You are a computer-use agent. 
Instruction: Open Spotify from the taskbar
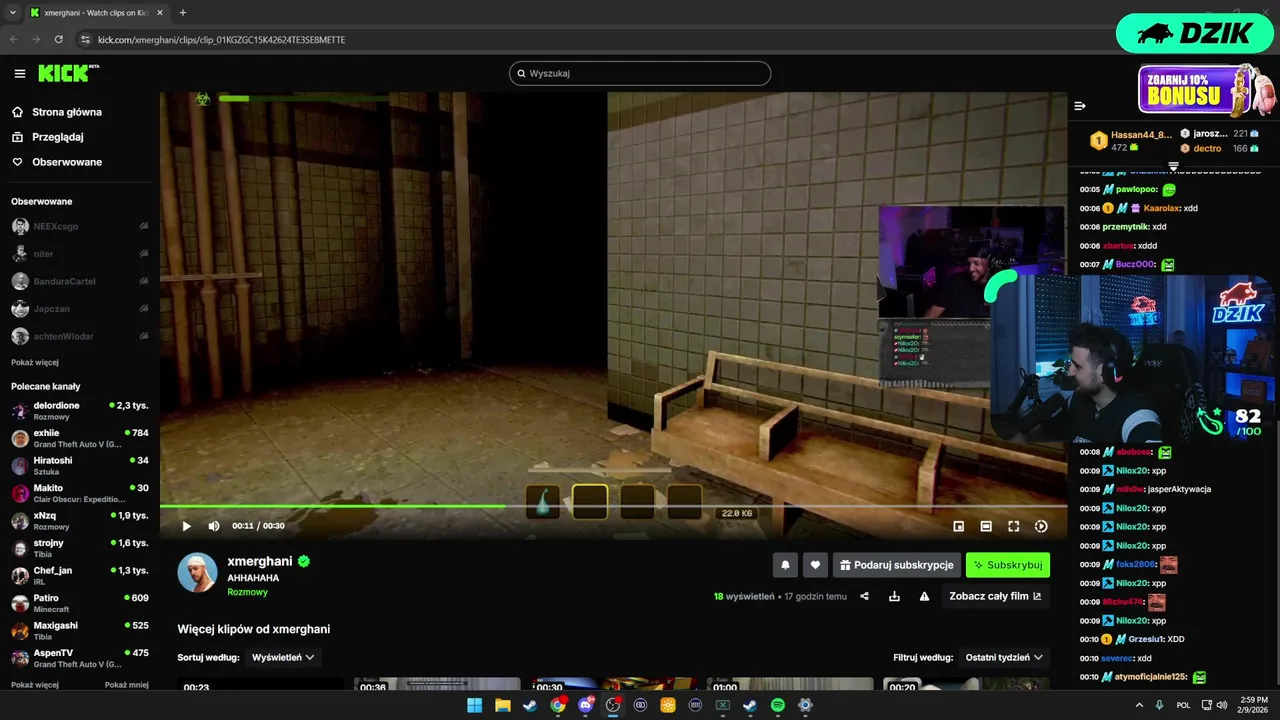click(778, 705)
